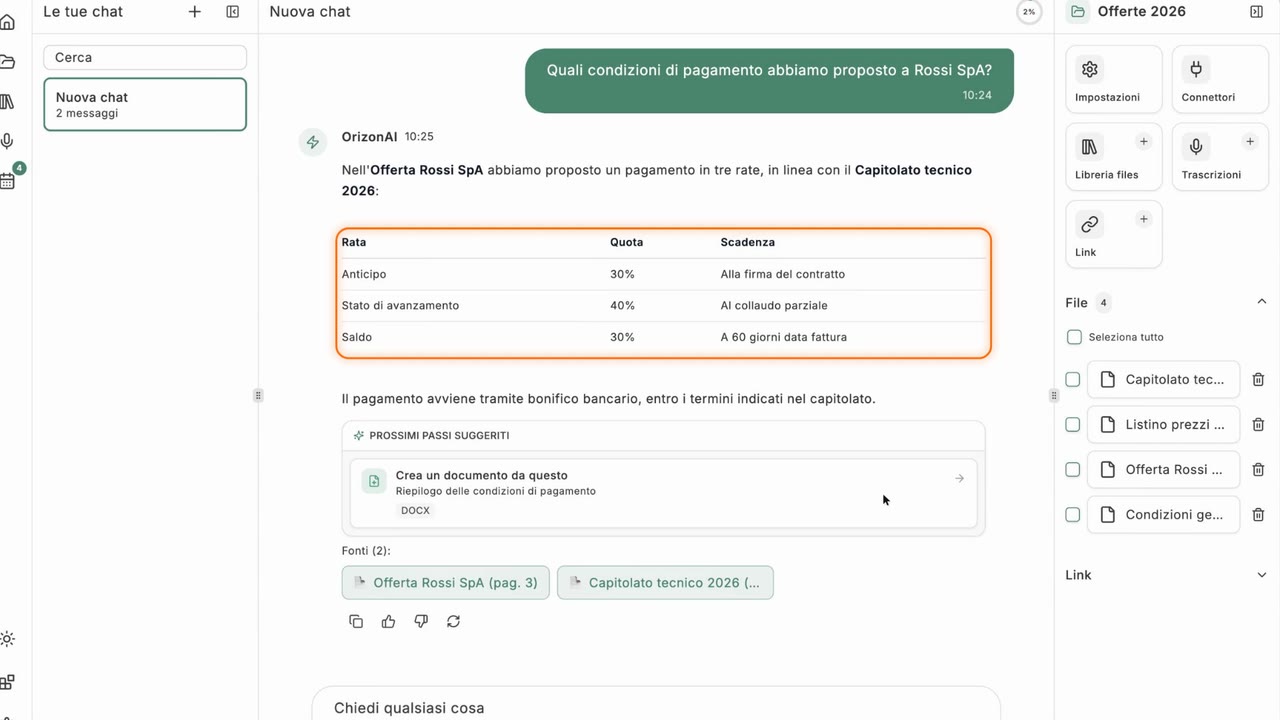Select the Nuova chat conversation
The height and width of the screenshot is (720, 1280).
[x=145, y=104]
